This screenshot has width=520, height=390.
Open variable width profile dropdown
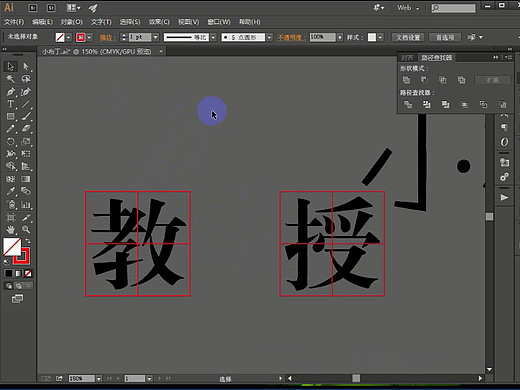(x=213, y=37)
